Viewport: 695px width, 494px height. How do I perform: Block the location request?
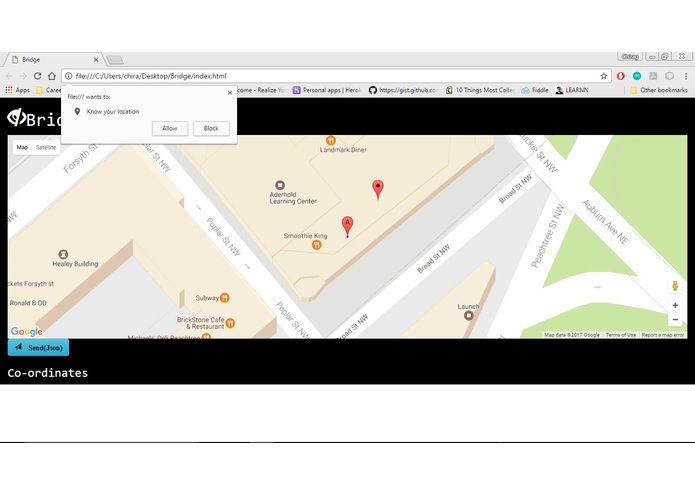211,128
